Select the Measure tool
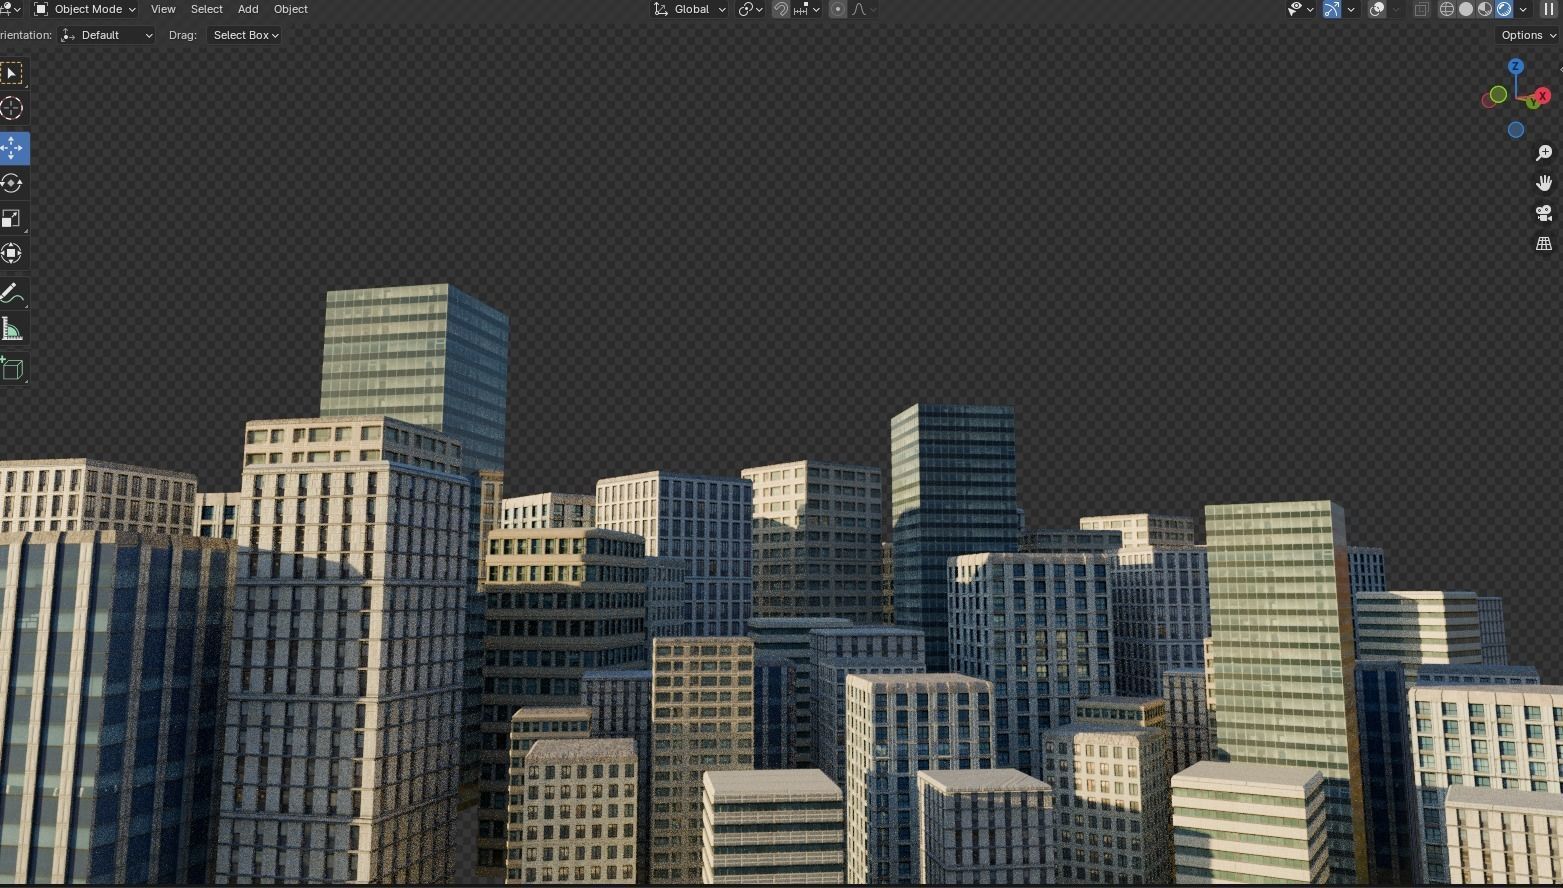The width and height of the screenshot is (1563, 888). (12, 329)
